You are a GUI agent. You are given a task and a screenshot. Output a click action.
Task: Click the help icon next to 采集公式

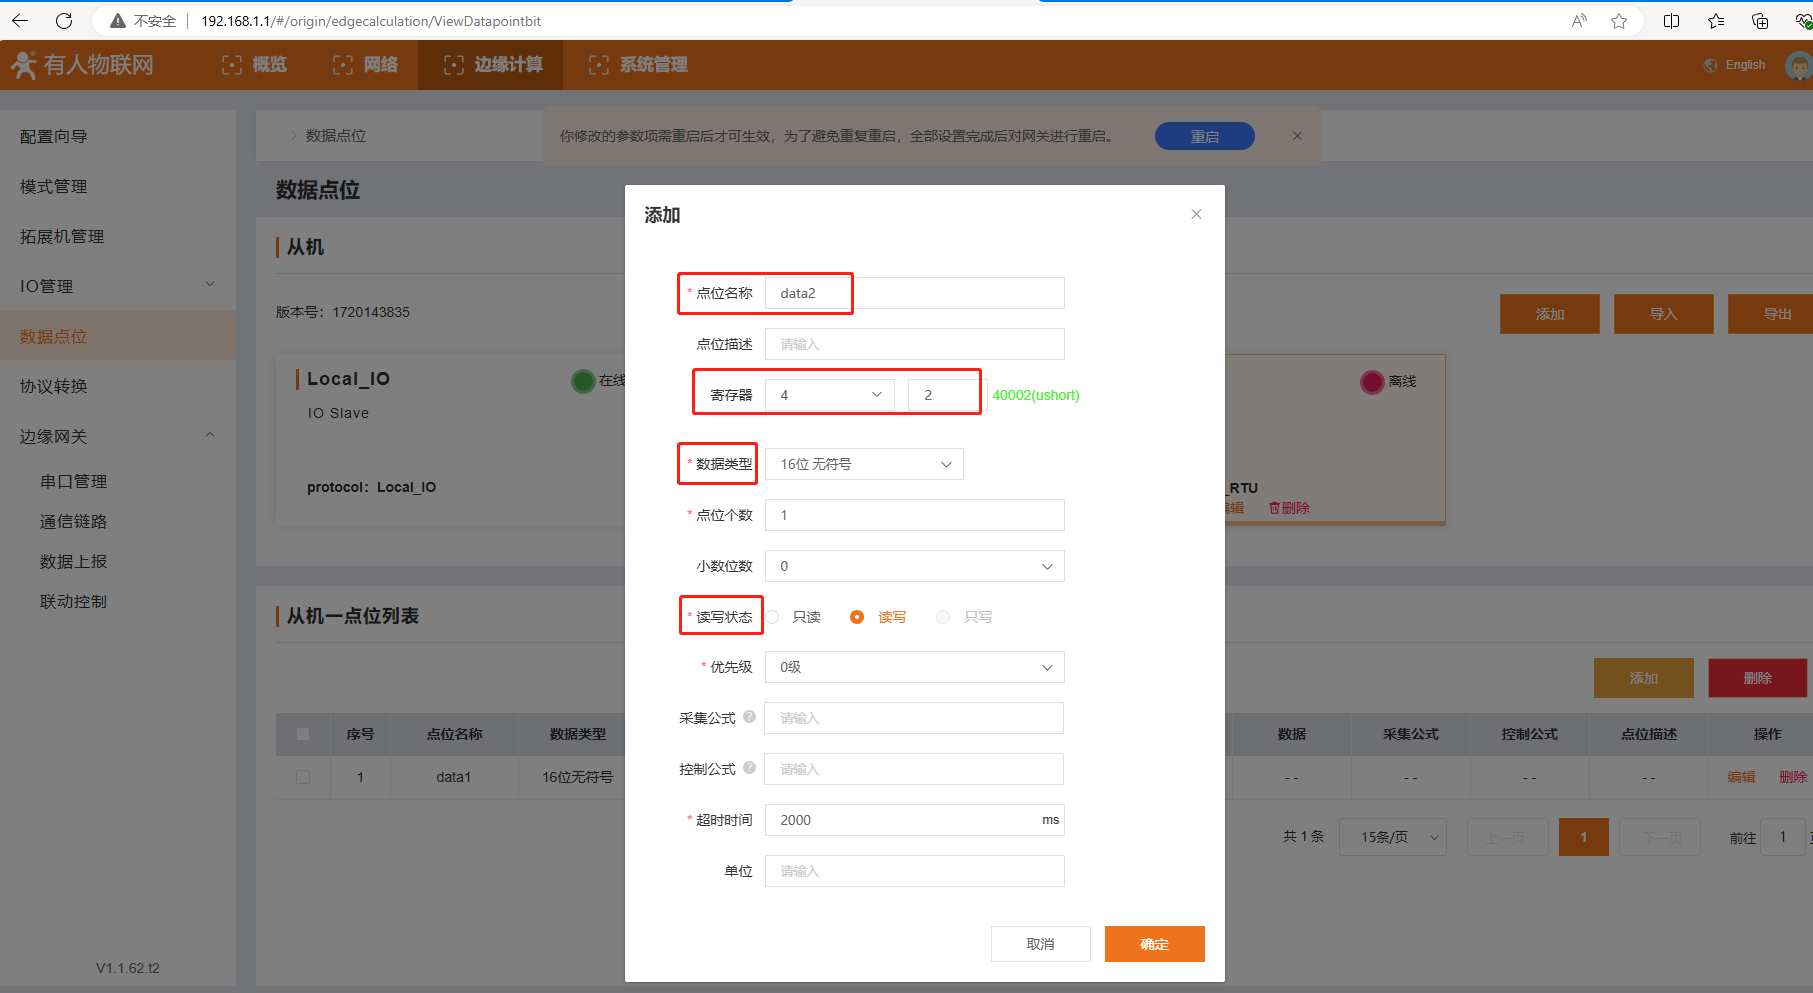[x=749, y=716]
